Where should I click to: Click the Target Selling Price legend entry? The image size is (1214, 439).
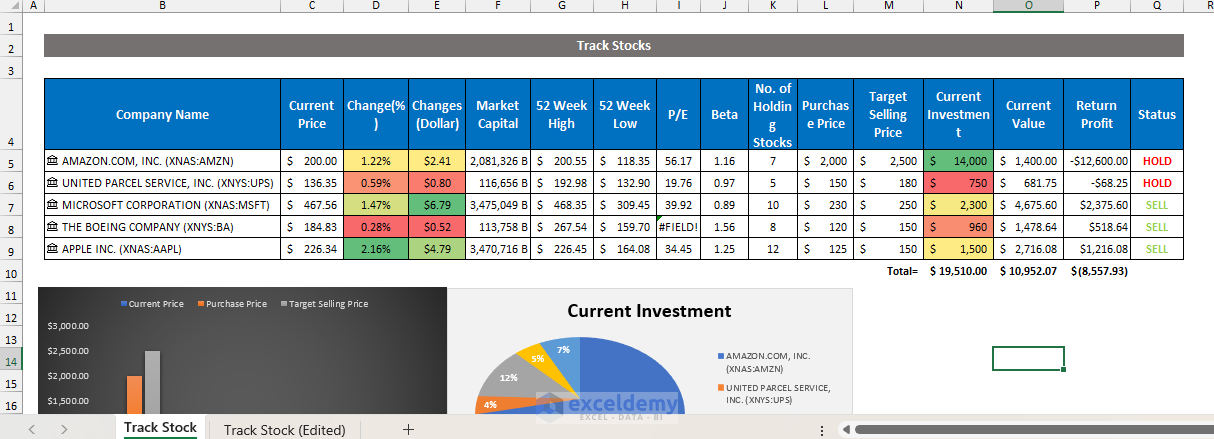click(x=323, y=304)
